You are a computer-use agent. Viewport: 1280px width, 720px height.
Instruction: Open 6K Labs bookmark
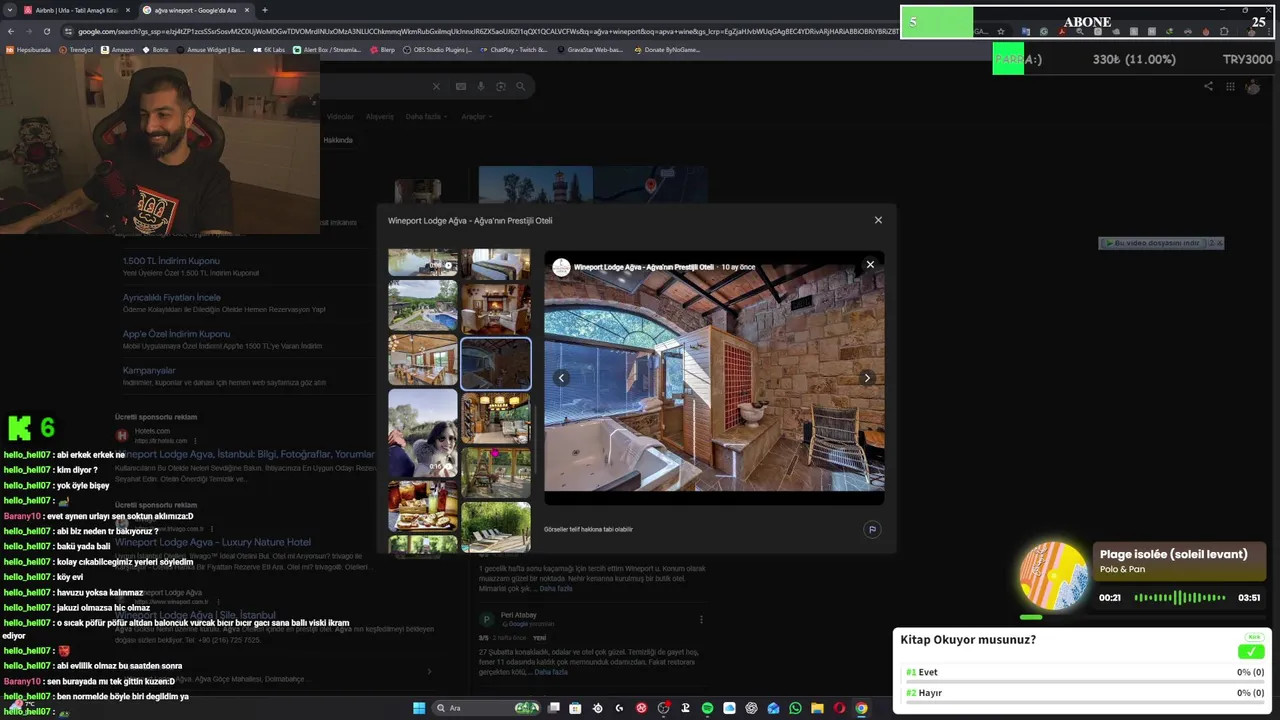point(270,49)
